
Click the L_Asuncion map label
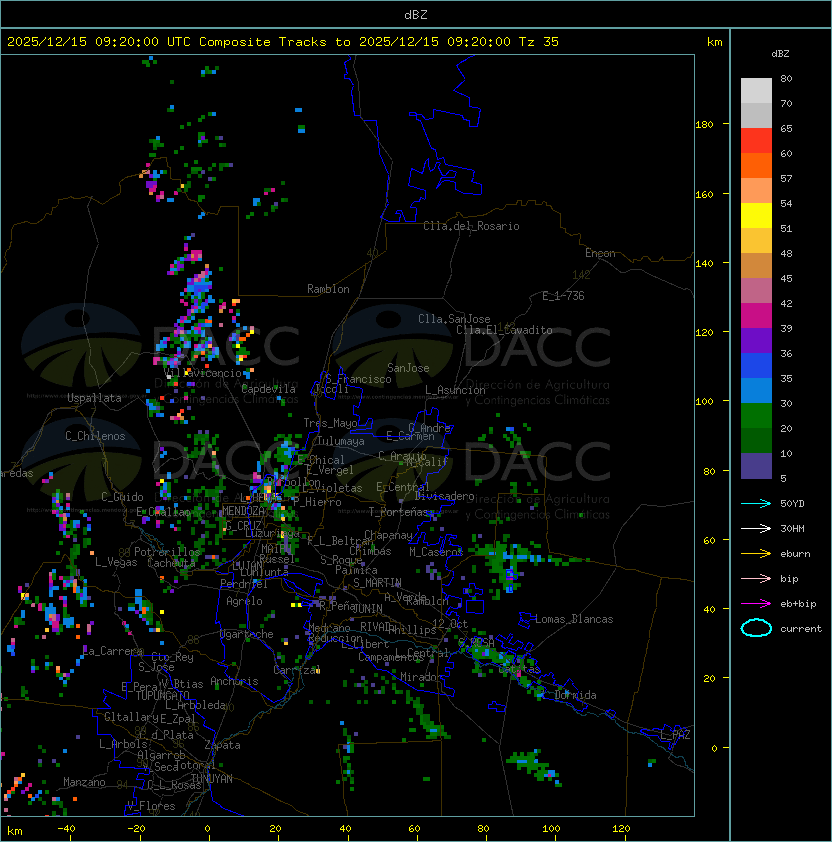coord(455,390)
